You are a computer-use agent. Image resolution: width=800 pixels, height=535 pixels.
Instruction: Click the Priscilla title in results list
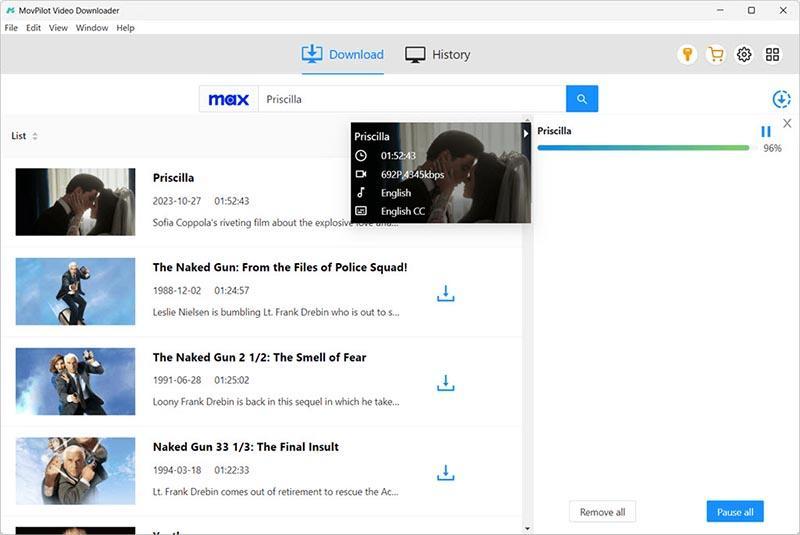(173, 178)
